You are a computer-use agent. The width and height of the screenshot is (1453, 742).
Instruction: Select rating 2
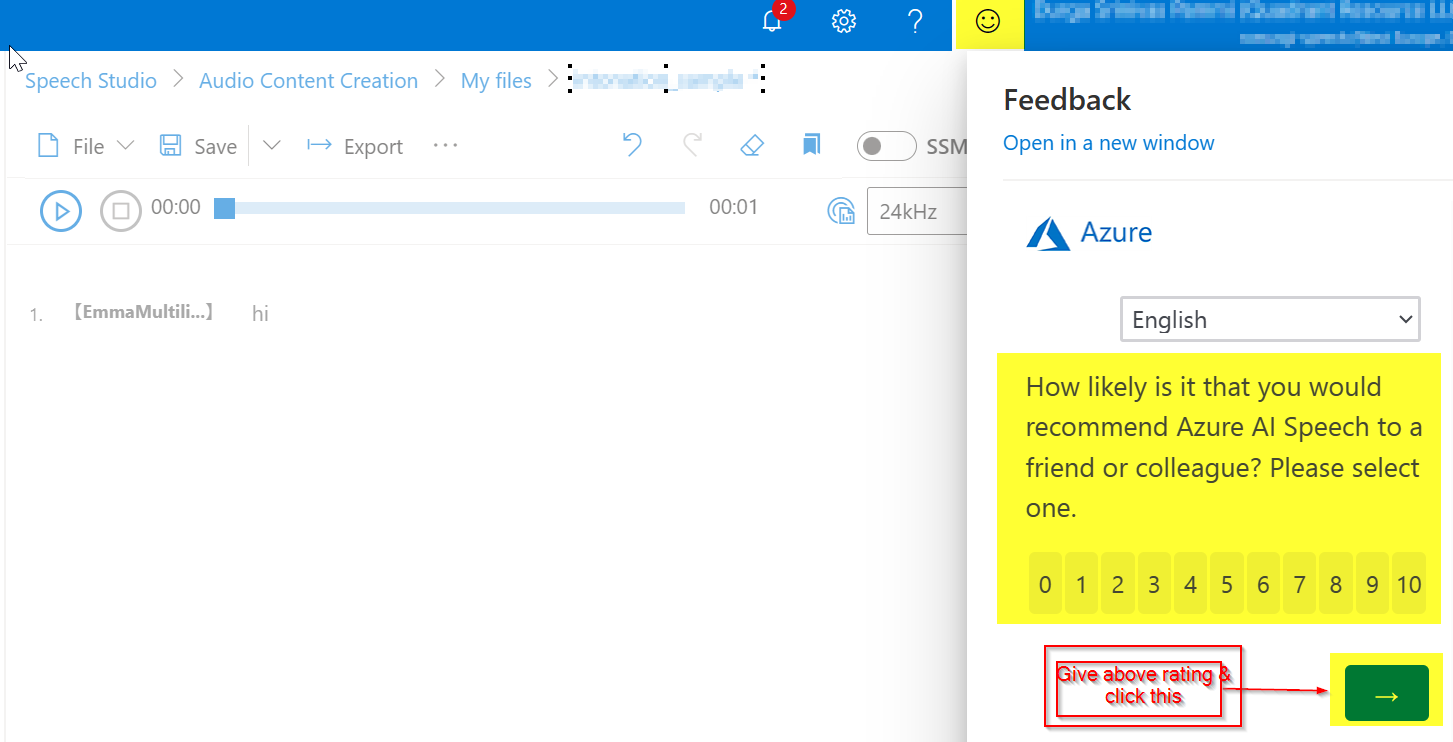pos(1118,584)
